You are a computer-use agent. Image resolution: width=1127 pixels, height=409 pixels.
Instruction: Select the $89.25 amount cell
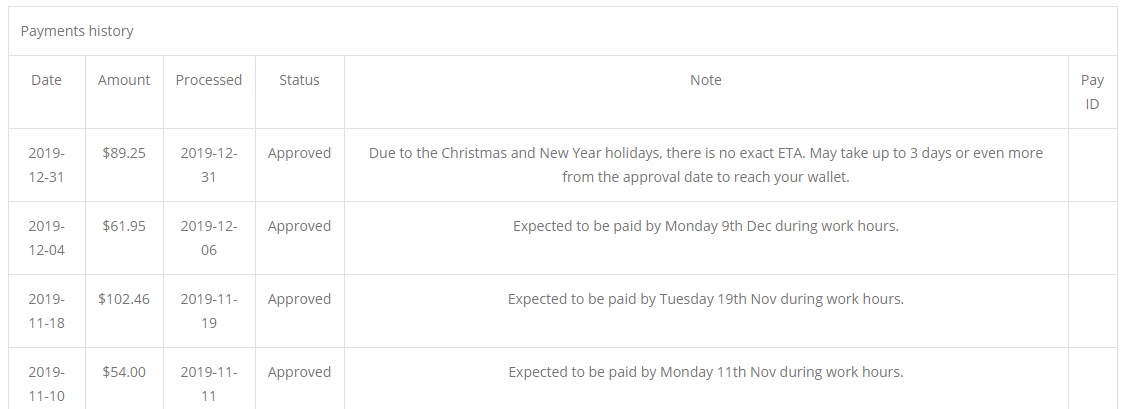coord(124,153)
